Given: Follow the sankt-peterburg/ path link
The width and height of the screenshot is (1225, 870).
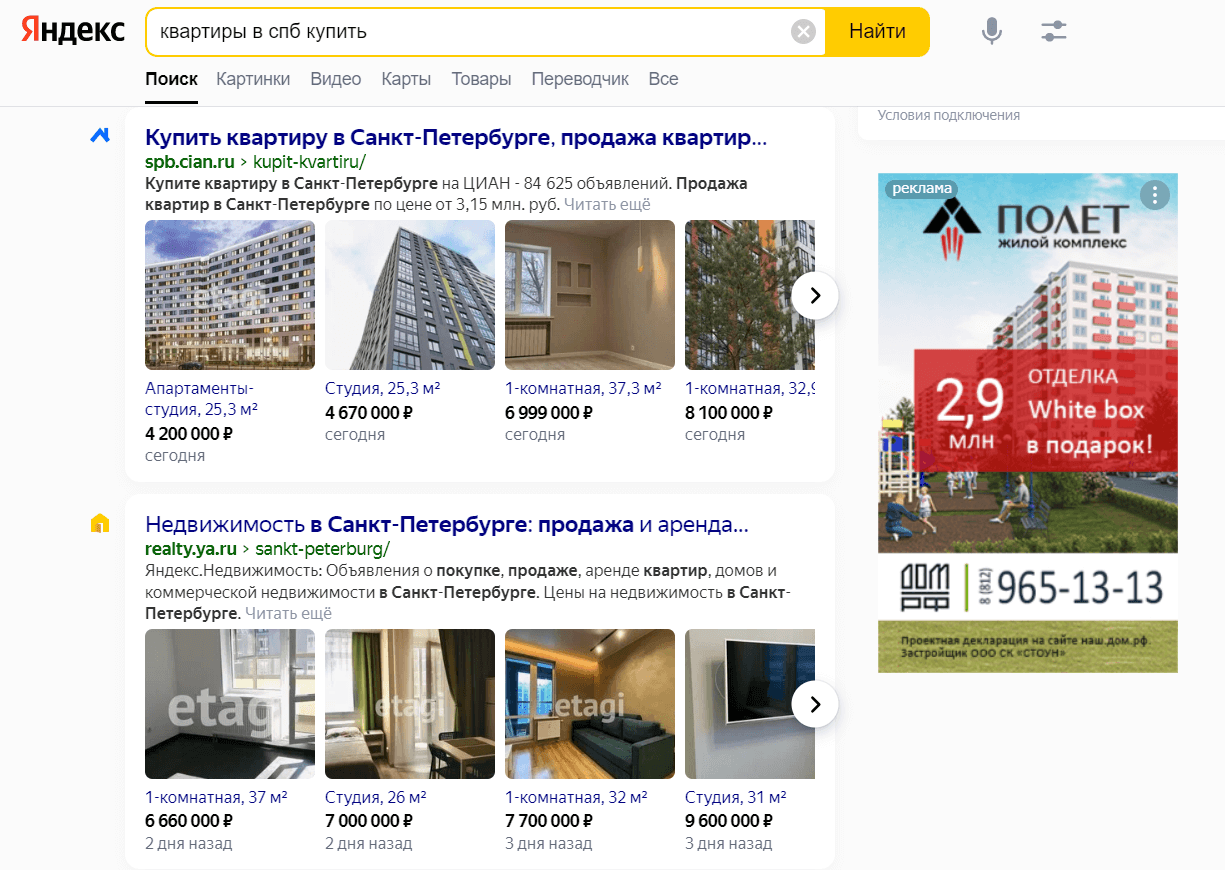Looking at the screenshot, I should coord(322,548).
